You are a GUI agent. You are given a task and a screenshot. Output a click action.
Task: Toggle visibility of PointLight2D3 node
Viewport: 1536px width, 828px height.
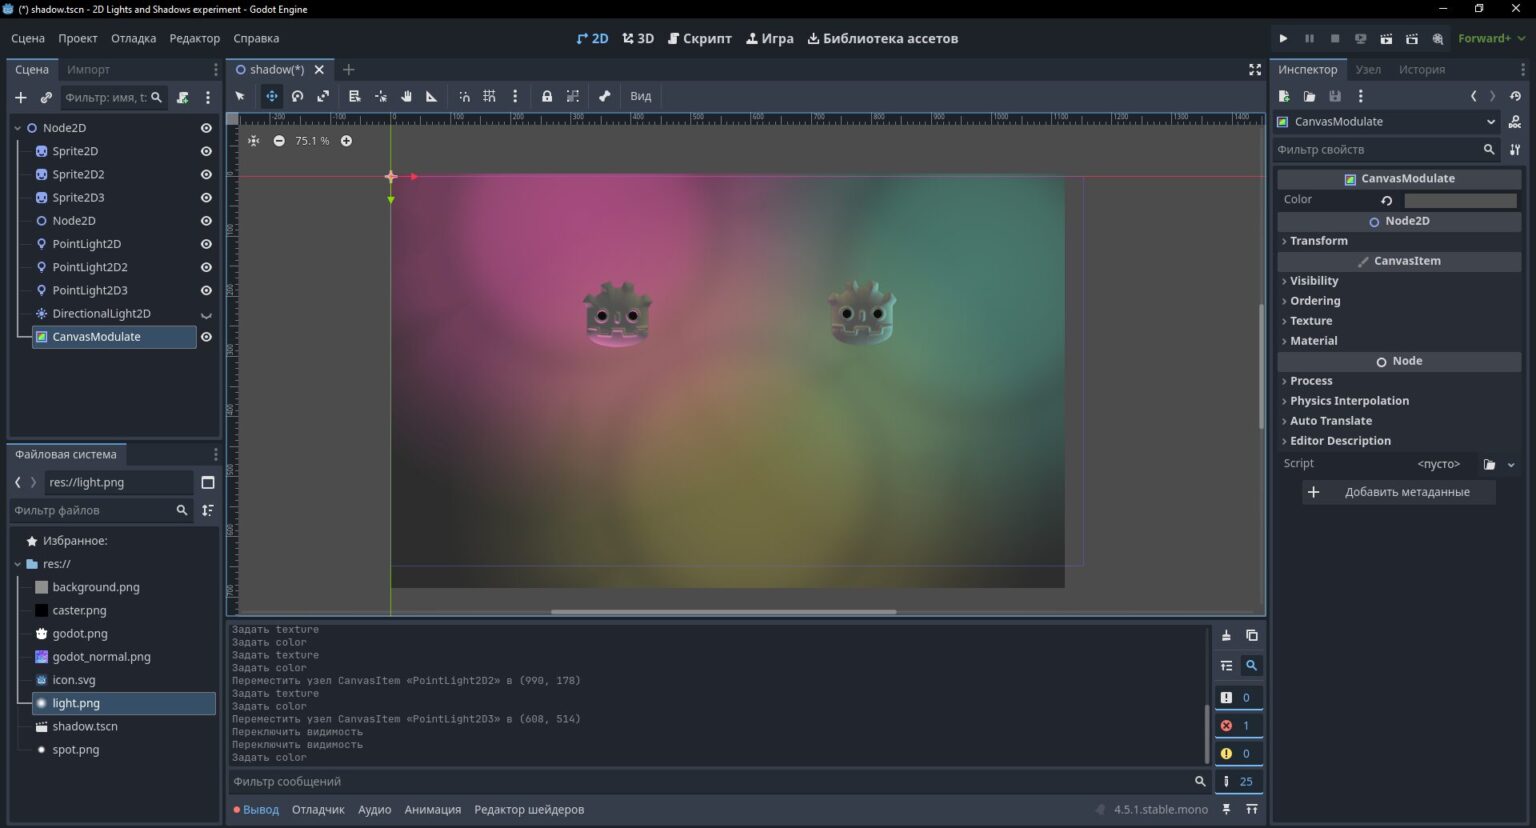pyautogui.click(x=206, y=290)
